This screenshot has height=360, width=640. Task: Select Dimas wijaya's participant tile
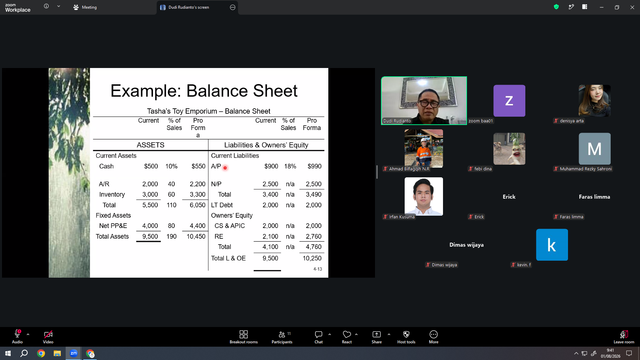(467, 245)
